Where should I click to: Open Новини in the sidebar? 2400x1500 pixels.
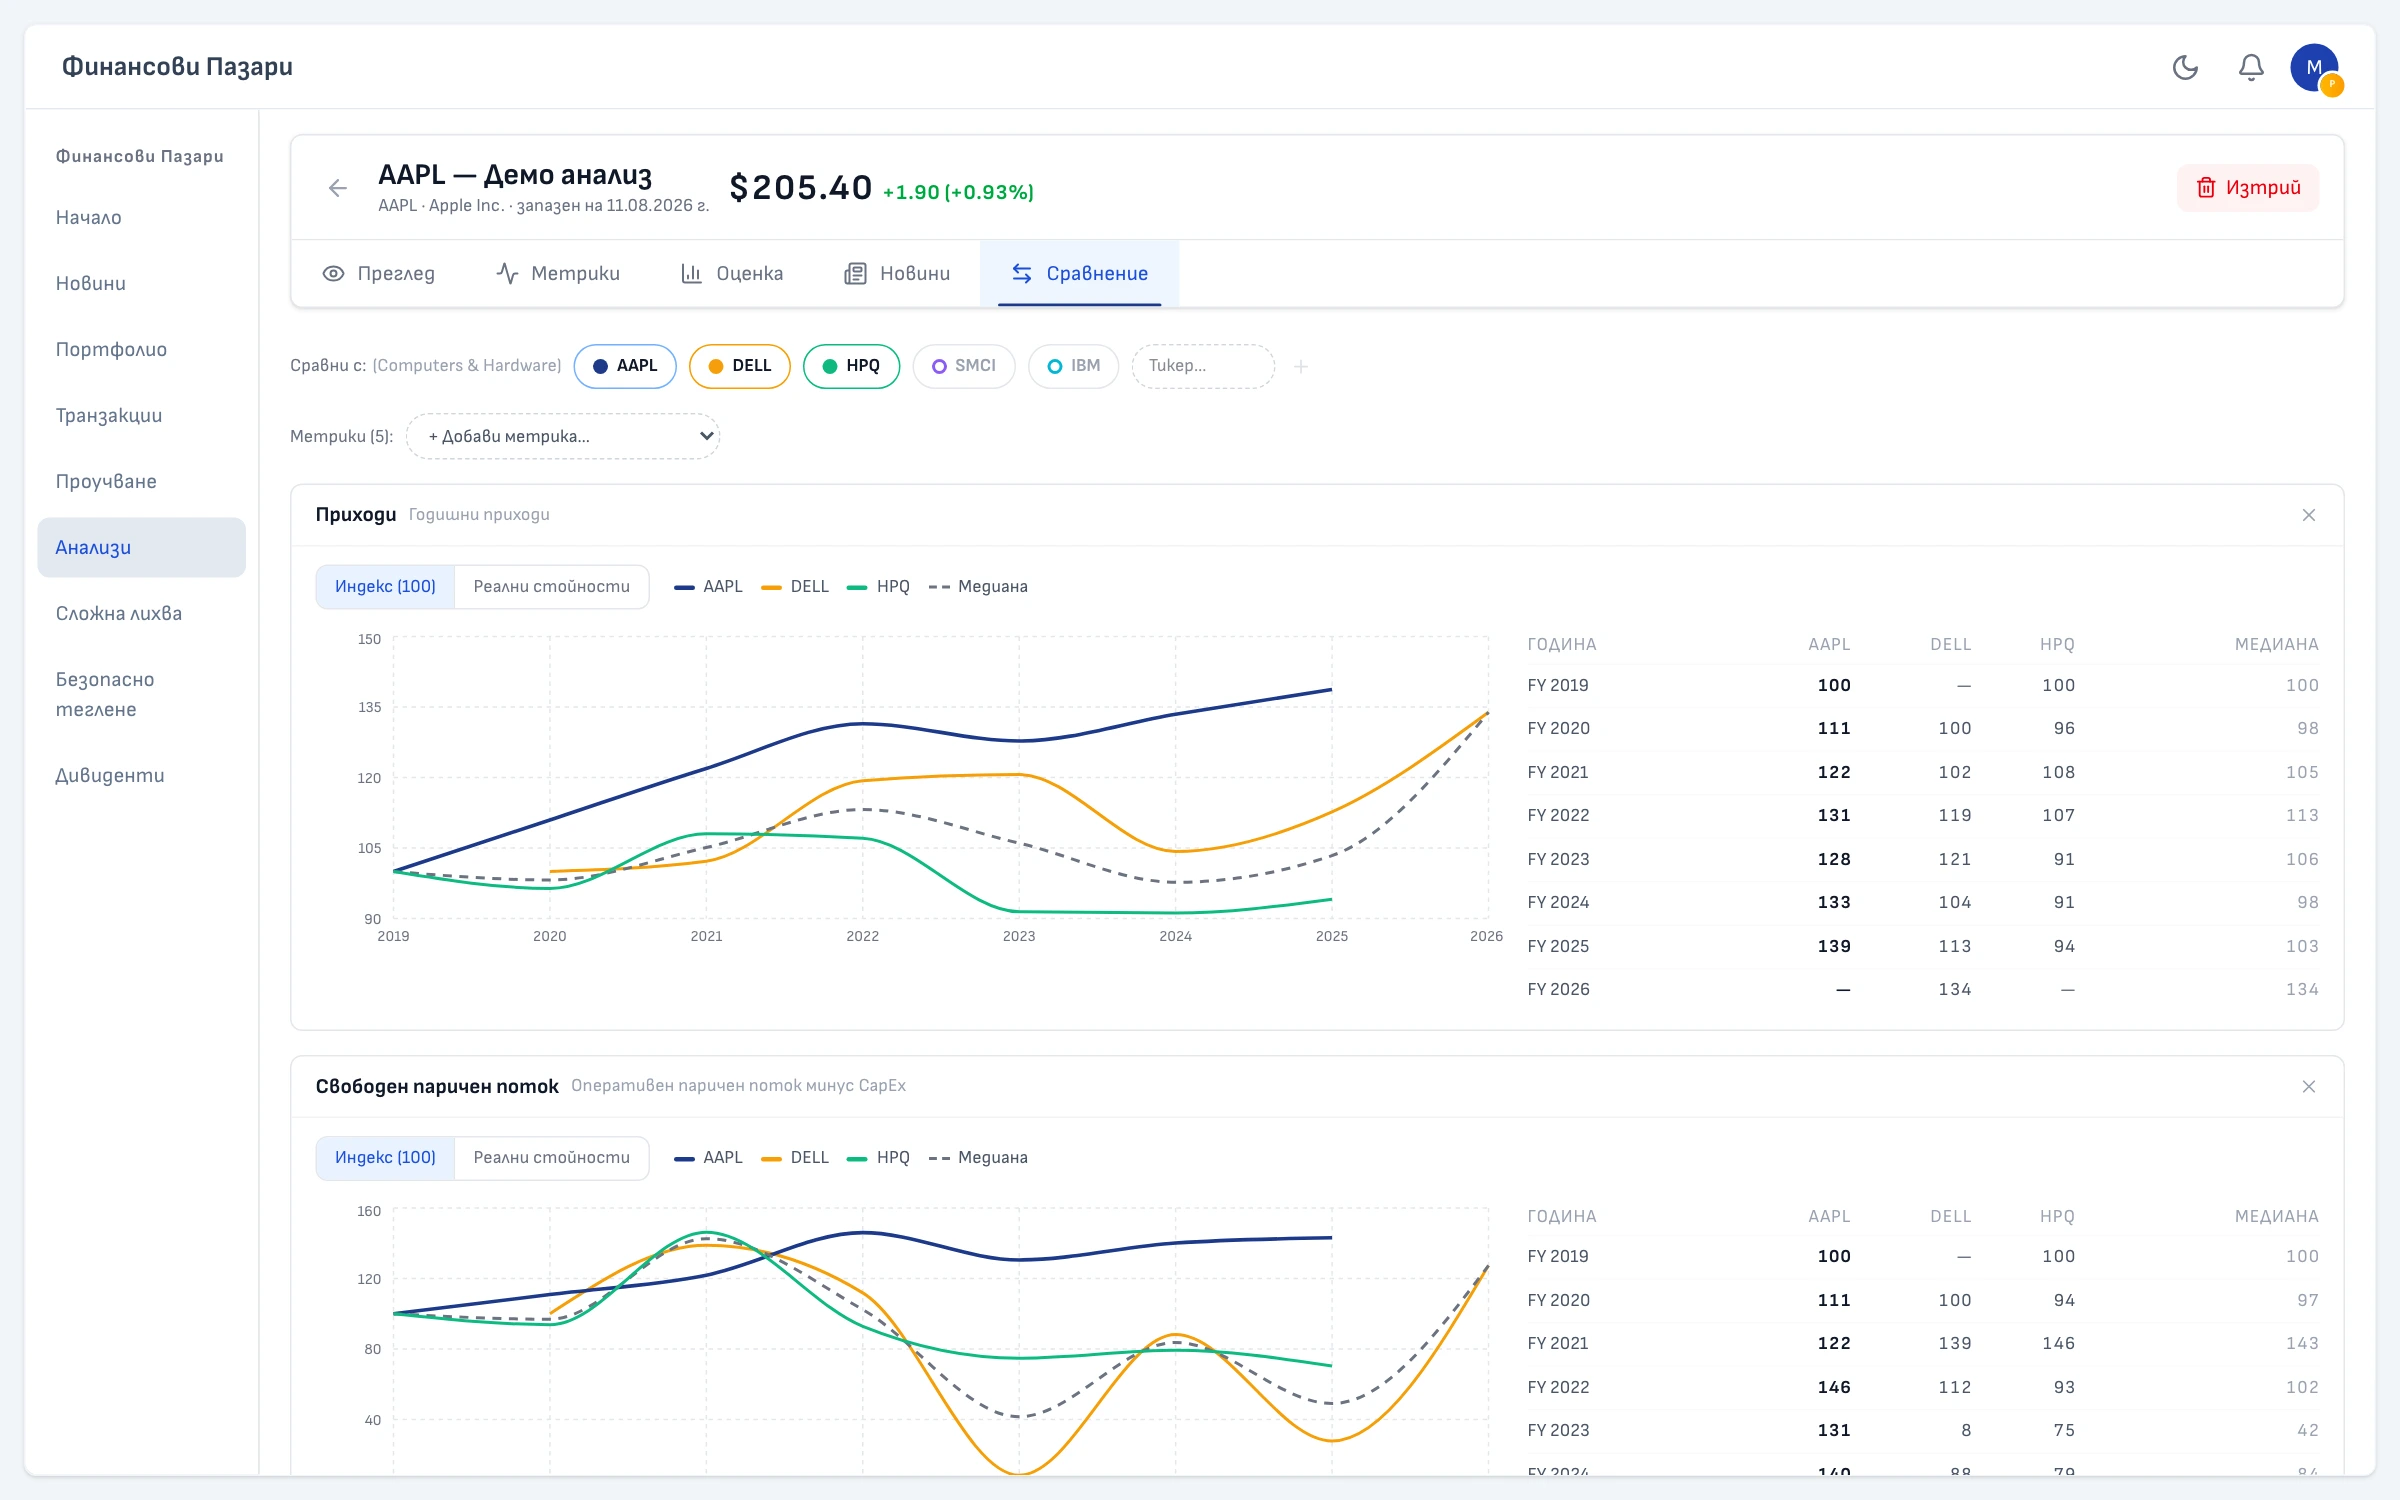point(142,284)
